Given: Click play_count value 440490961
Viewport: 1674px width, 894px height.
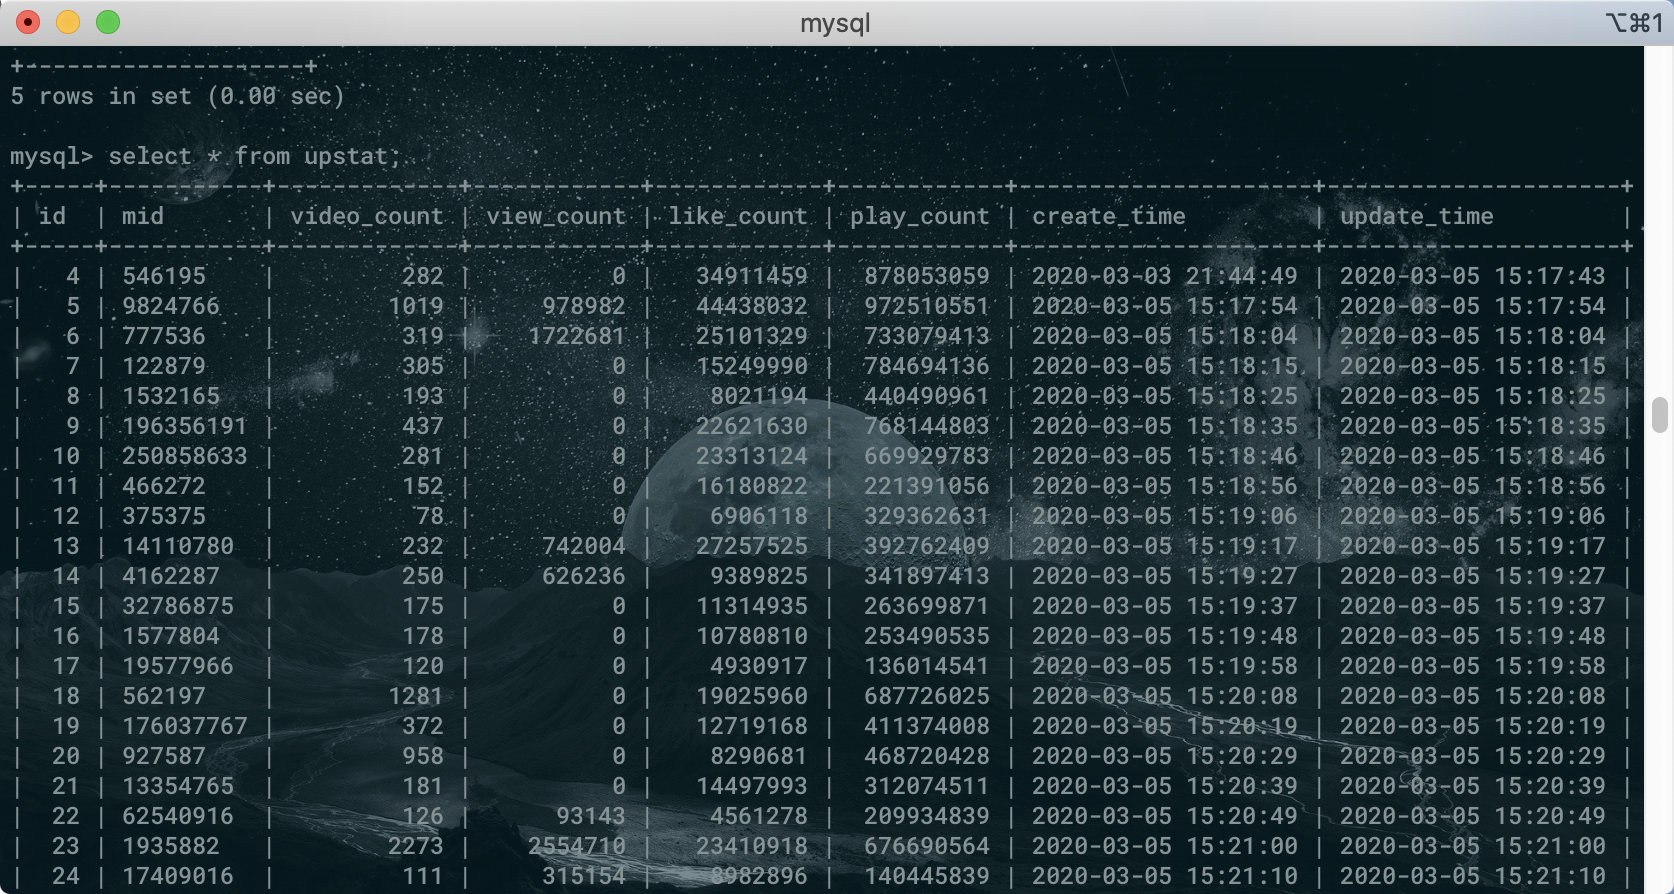Looking at the screenshot, I should (927, 397).
